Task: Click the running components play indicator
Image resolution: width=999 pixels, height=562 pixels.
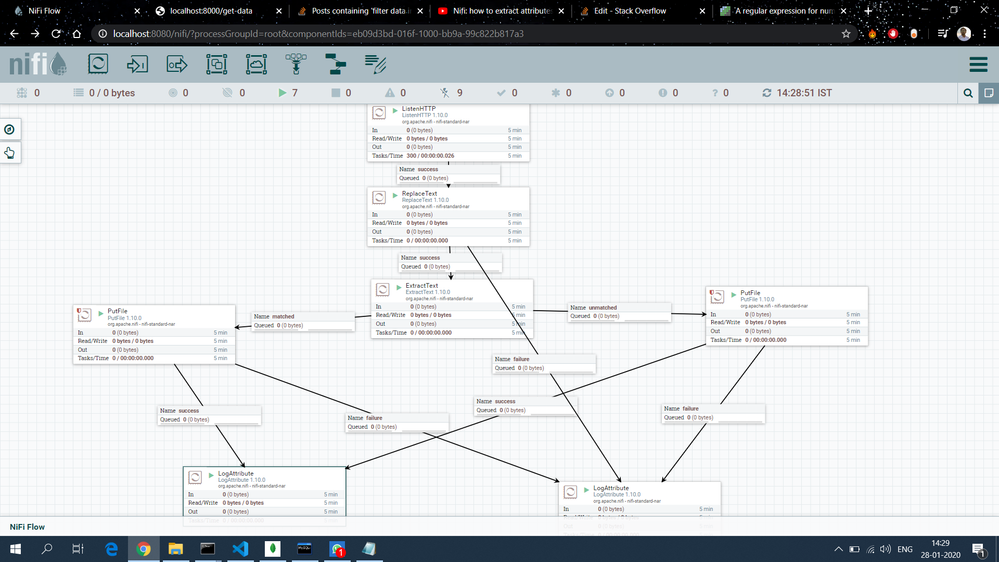Action: (x=282, y=93)
